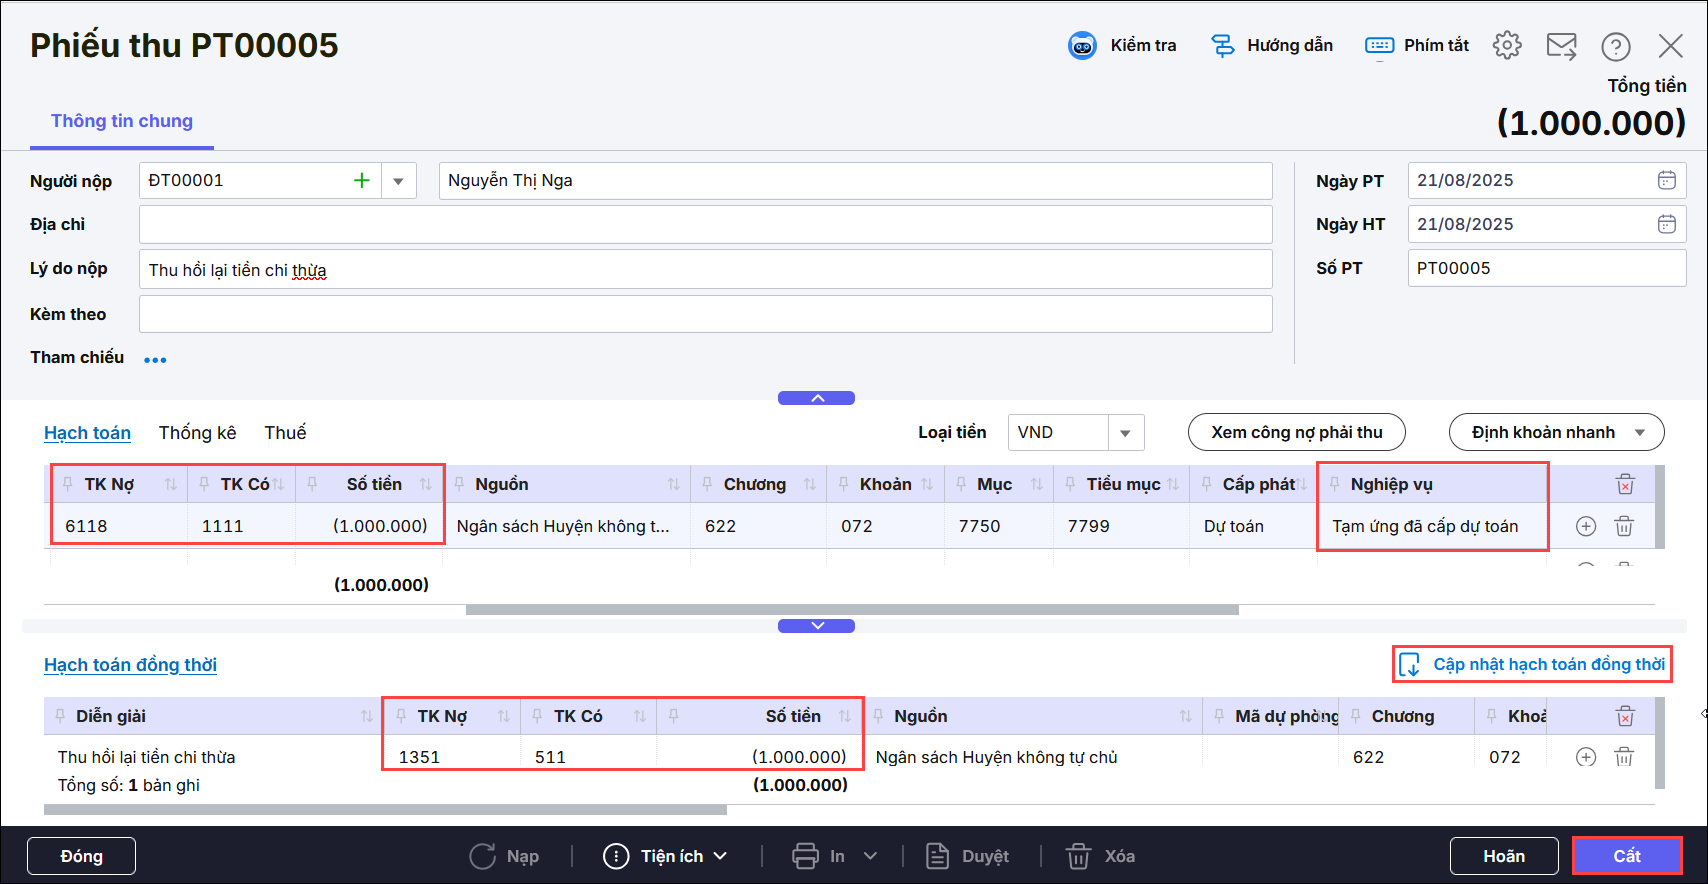This screenshot has height=884, width=1708.
Task: Open the Ngày HT calendar picker
Action: coord(1666,224)
